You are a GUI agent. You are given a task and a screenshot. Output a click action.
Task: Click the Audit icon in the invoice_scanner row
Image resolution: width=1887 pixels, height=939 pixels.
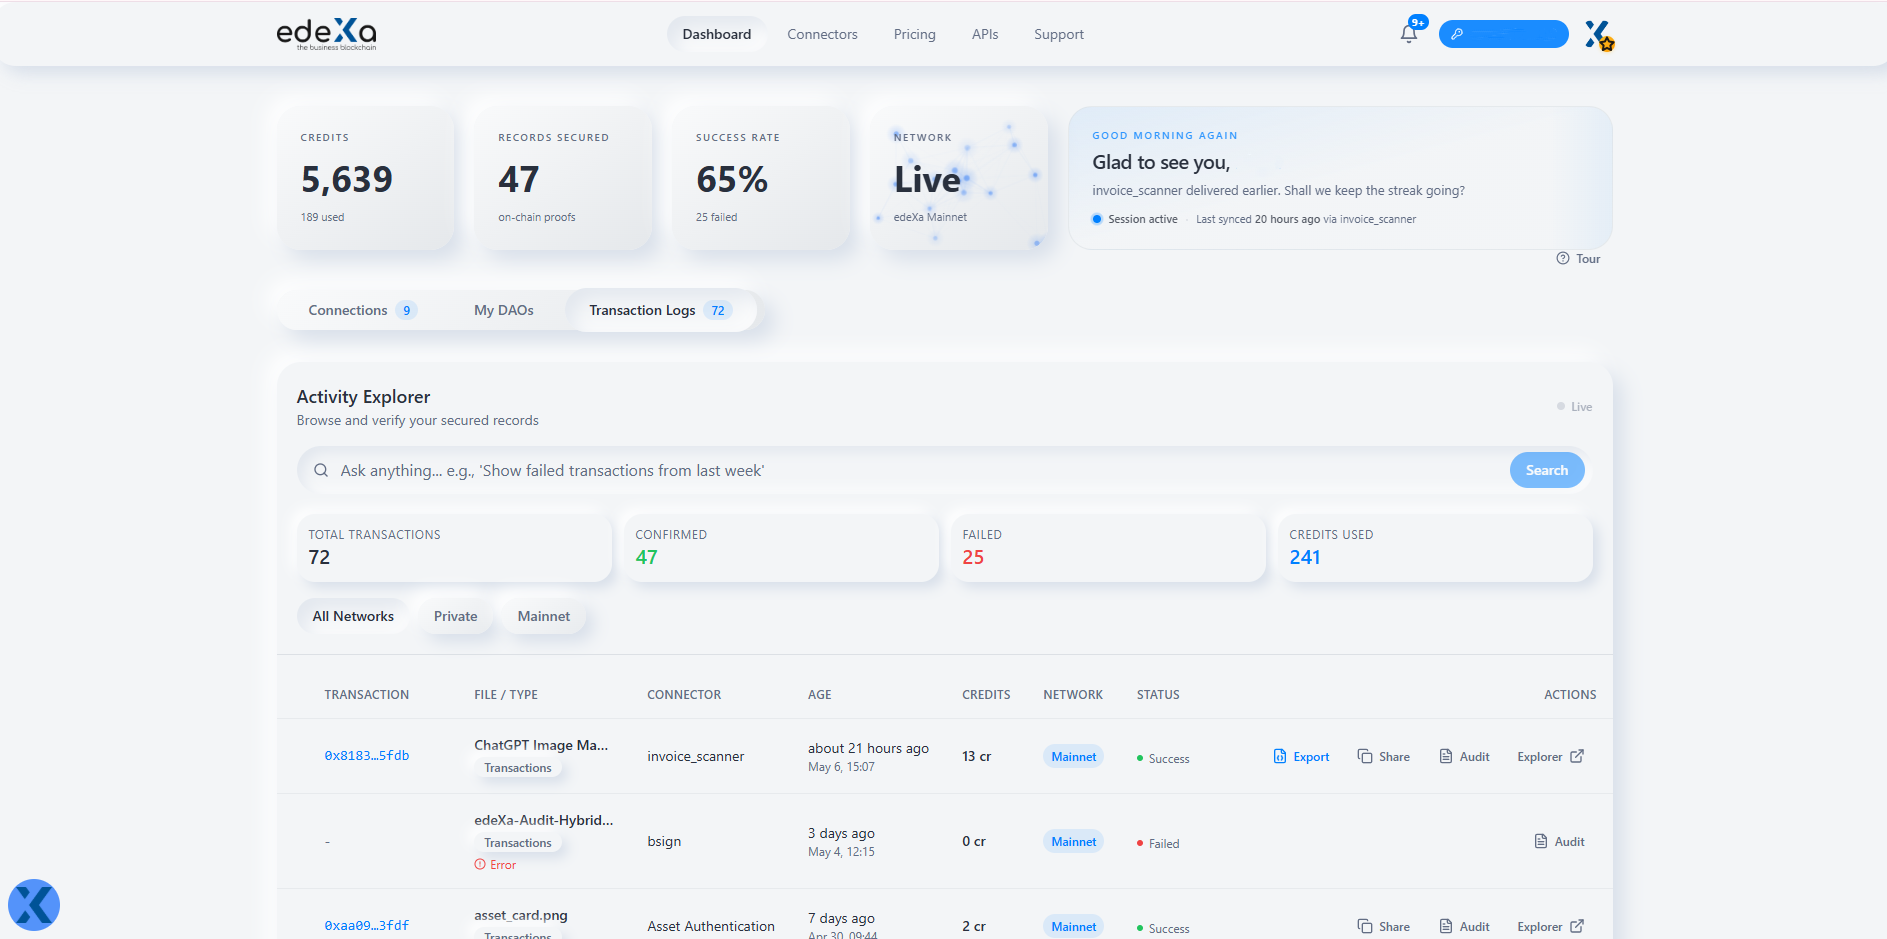[1446, 756]
